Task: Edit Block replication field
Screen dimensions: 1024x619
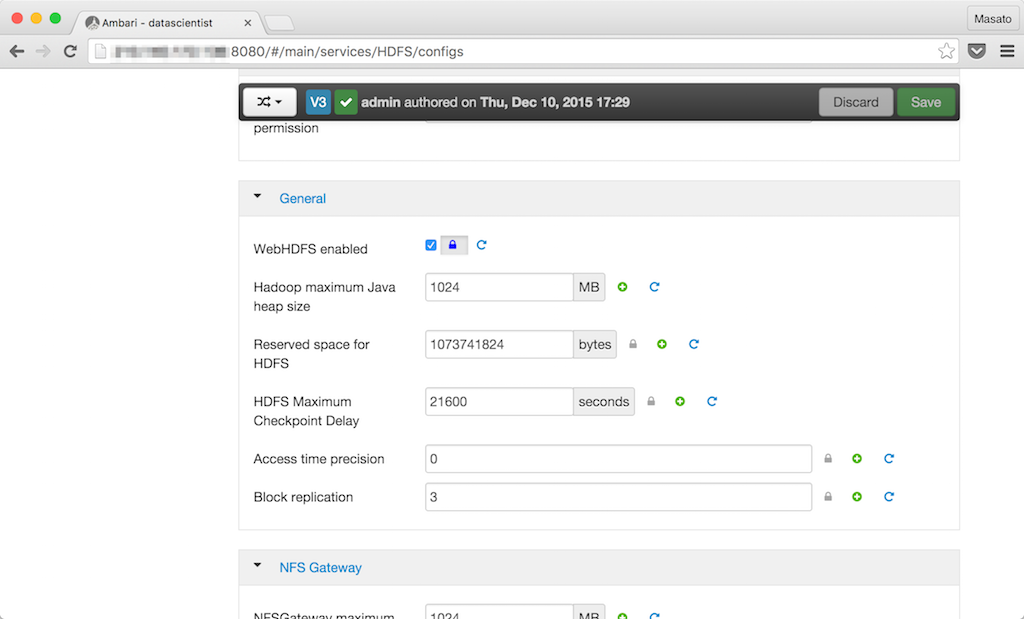Action: (x=618, y=497)
